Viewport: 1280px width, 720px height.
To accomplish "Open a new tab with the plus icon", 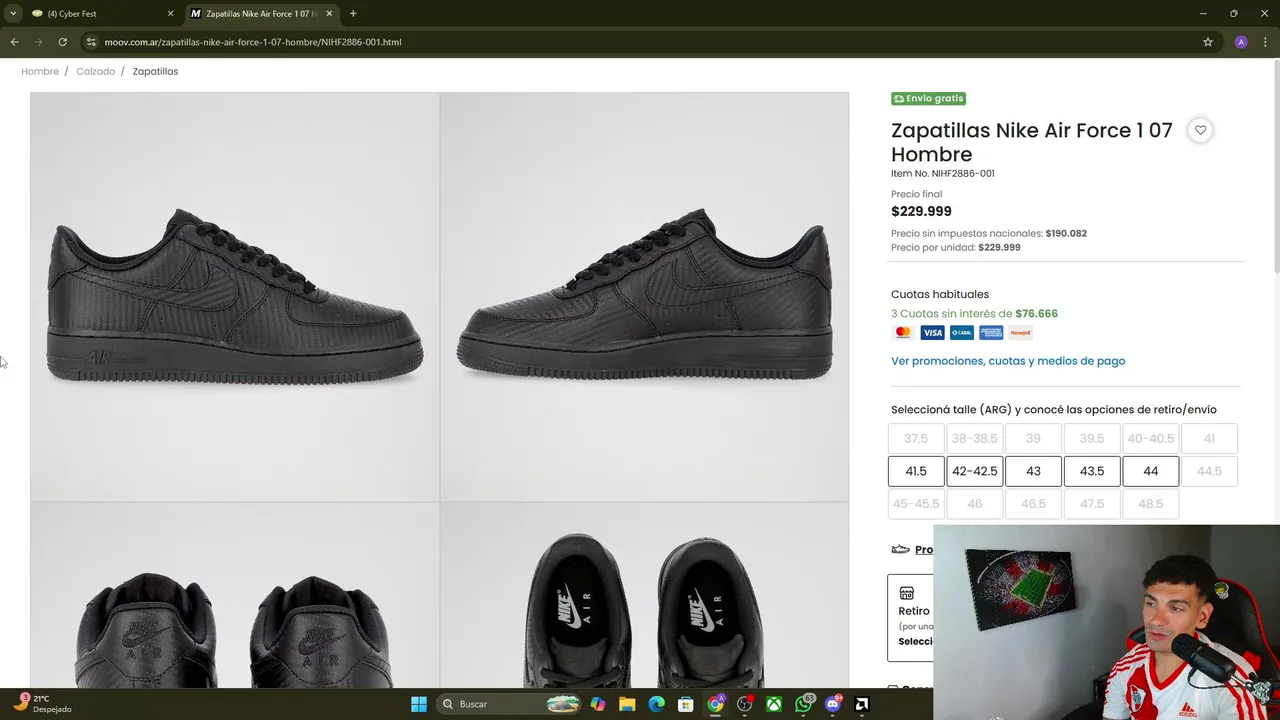I will tap(353, 14).
